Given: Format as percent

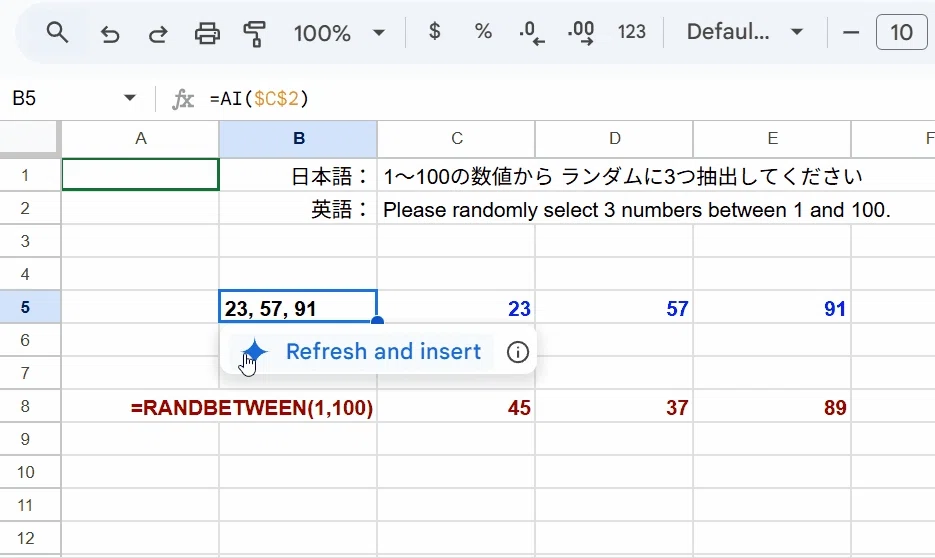Looking at the screenshot, I should click(x=483, y=31).
